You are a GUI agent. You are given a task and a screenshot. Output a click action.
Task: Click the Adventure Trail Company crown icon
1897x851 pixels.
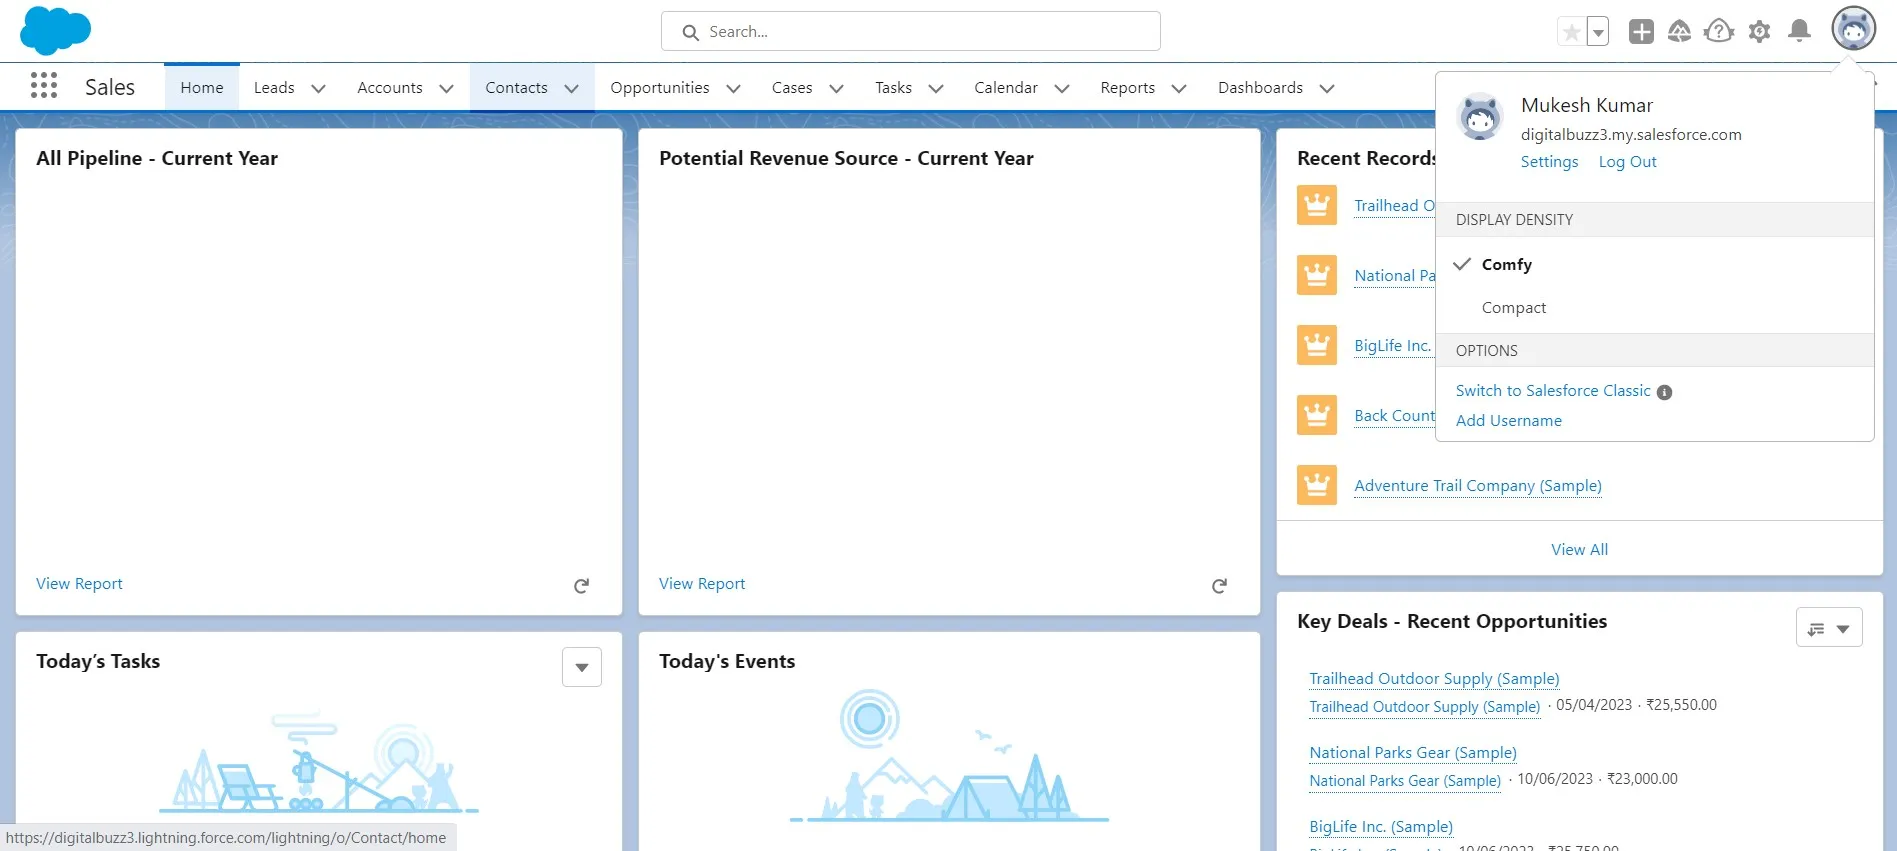tap(1317, 485)
